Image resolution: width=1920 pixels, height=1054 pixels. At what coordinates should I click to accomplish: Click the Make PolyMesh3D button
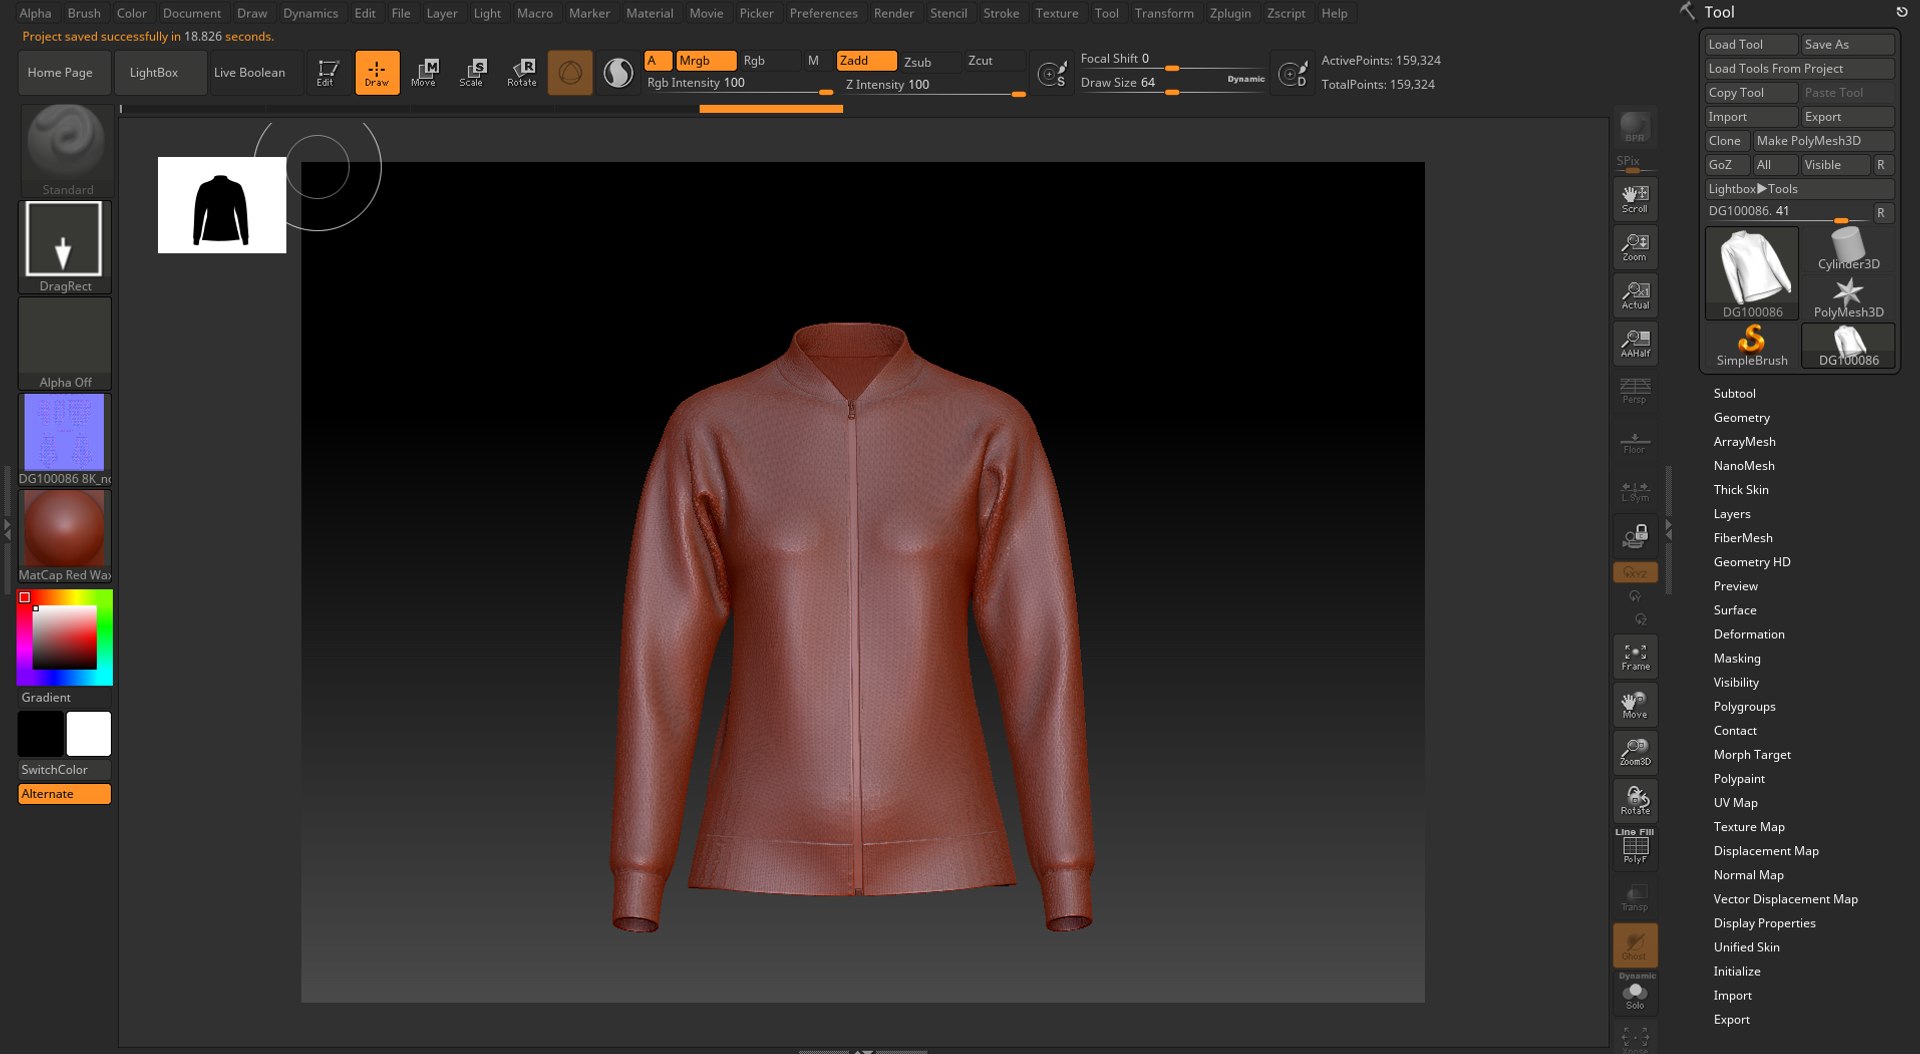pyautogui.click(x=1822, y=141)
